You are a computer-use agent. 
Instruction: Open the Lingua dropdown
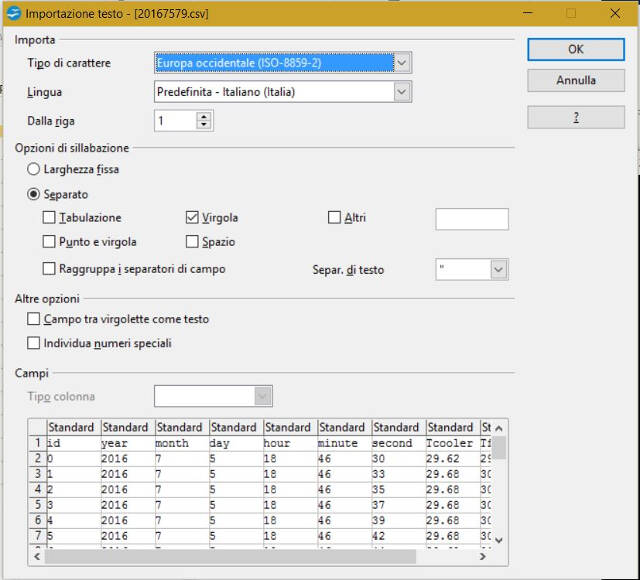click(402, 92)
